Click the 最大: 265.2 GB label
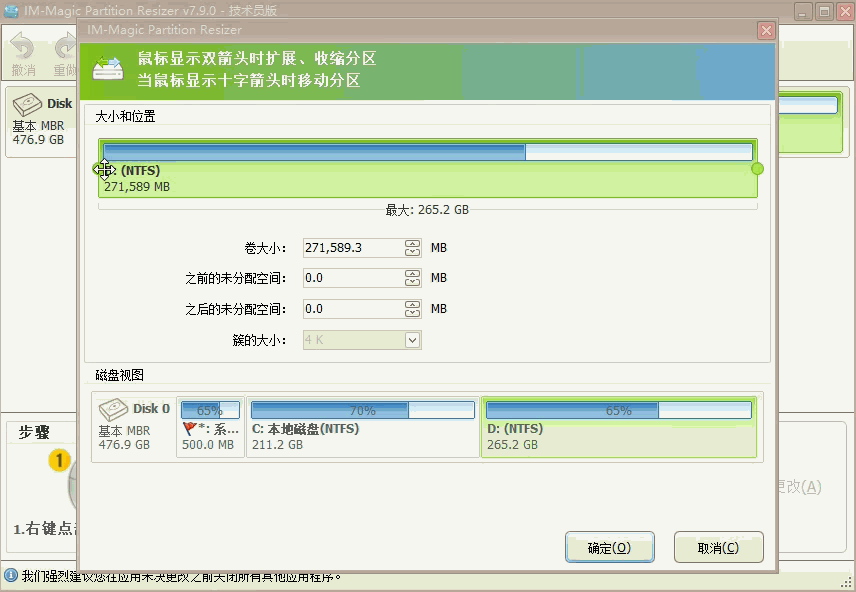 point(427,210)
